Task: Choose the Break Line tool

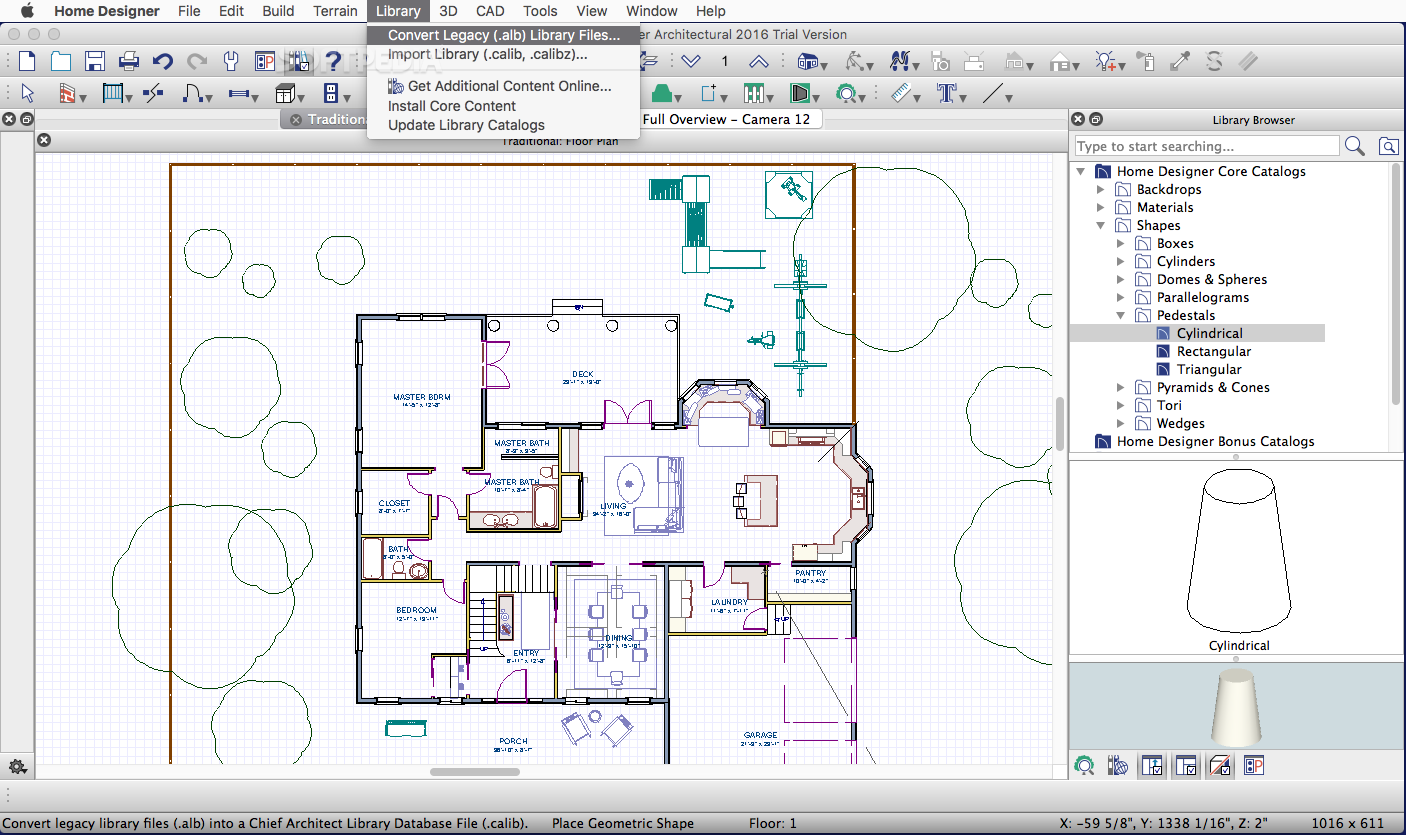Action: tap(153, 94)
